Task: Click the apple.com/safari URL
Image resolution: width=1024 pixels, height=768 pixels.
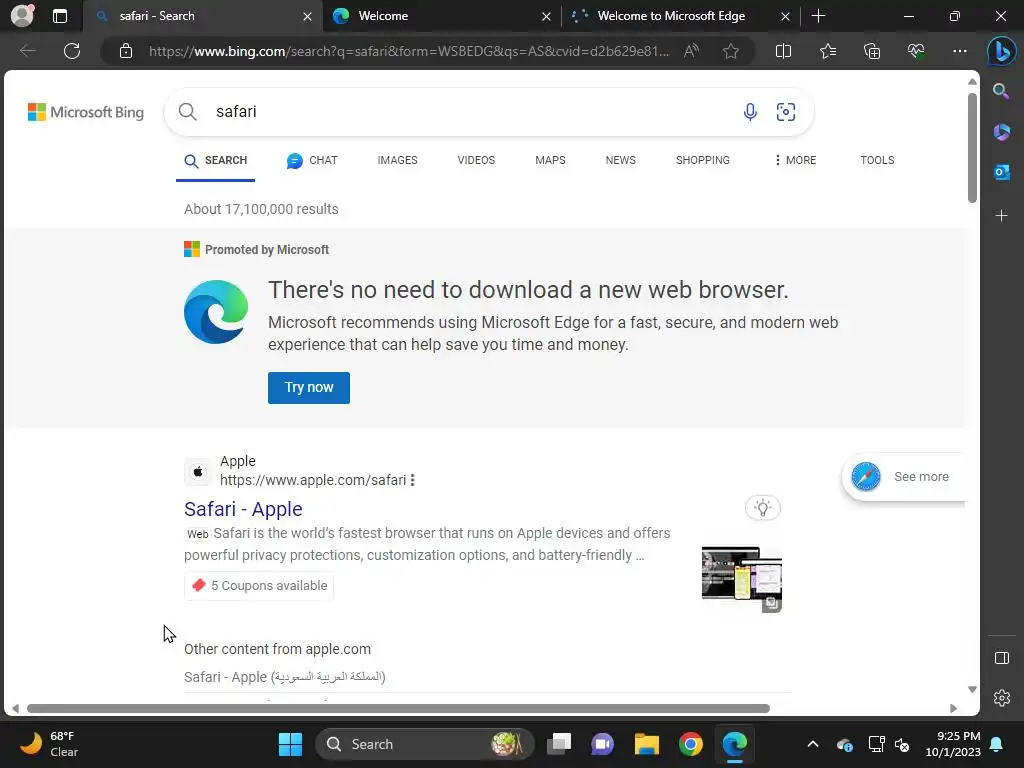Action: [313, 480]
